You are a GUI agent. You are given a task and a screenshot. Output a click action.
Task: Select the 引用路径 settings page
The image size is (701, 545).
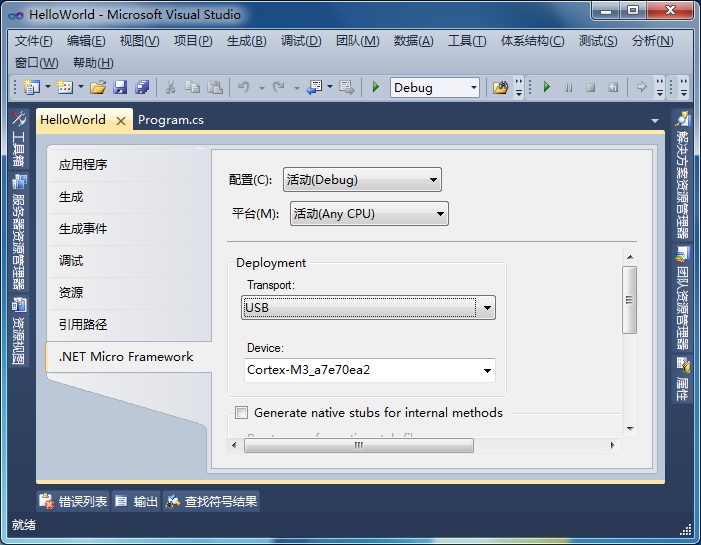point(130,325)
